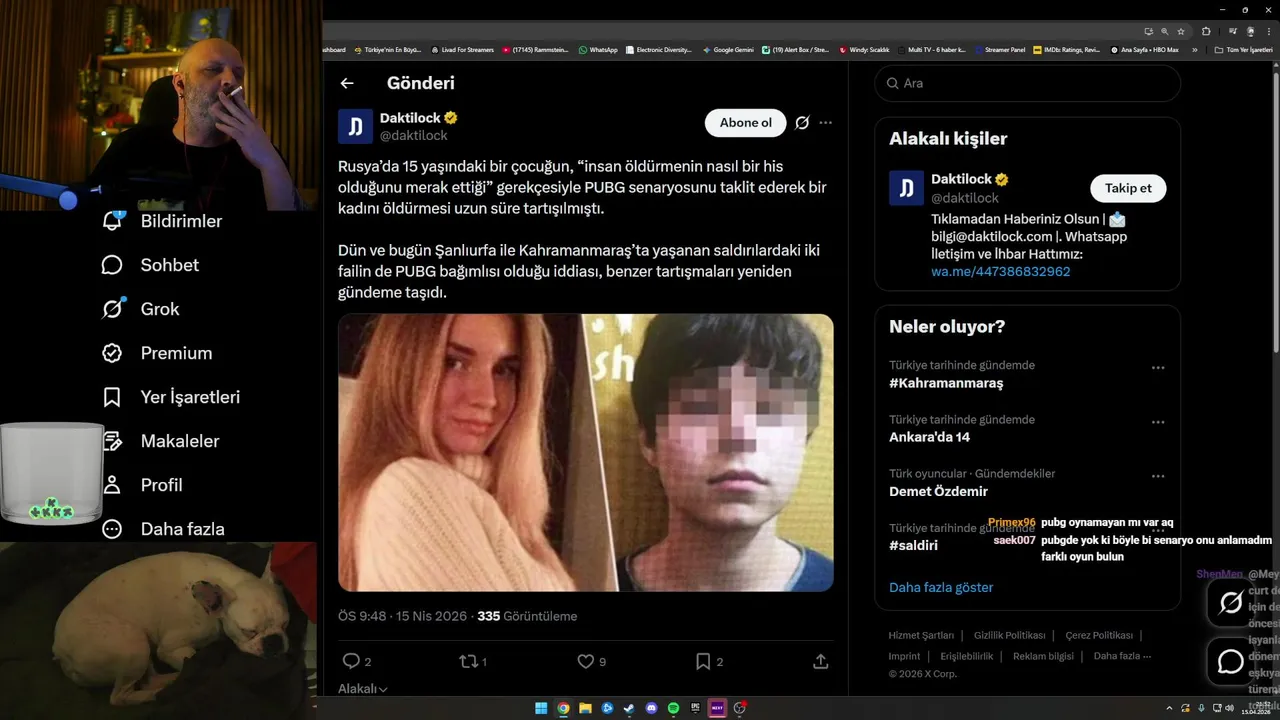Open Google Gemini bookmark
This screenshot has height=720, width=1280.
click(728, 50)
